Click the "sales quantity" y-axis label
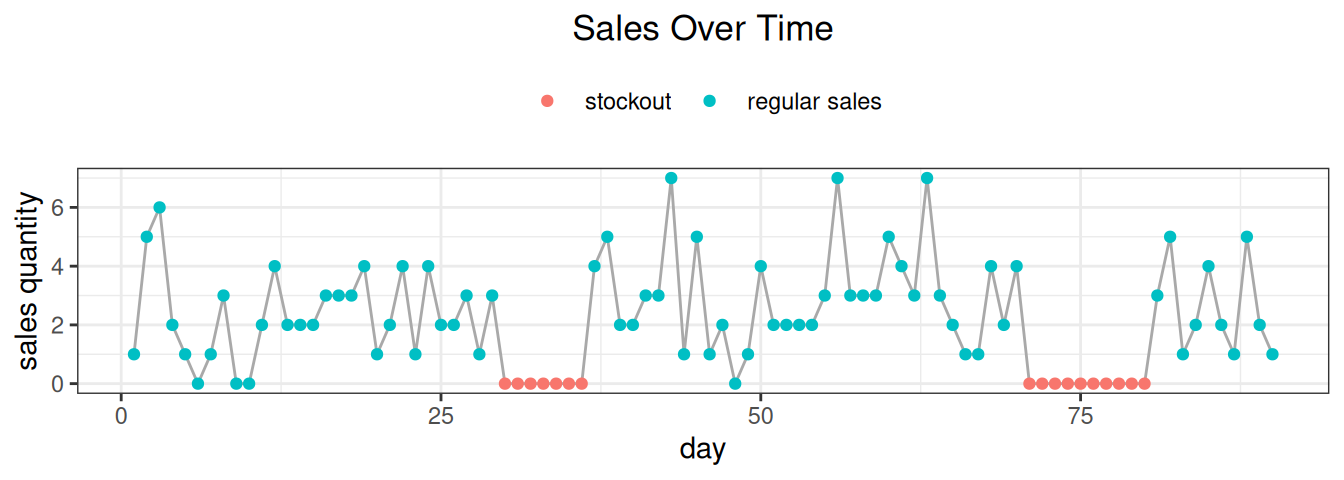 (31, 282)
